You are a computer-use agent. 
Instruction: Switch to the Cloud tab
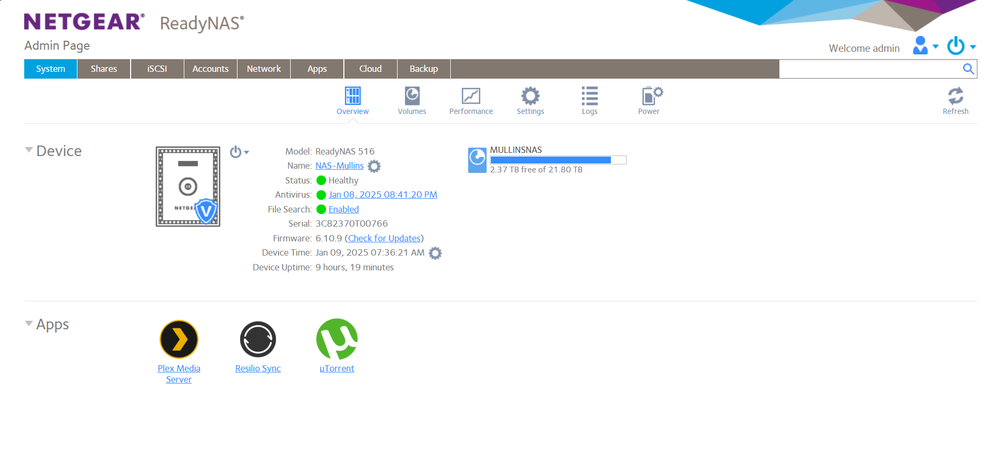click(x=371, y=69)
